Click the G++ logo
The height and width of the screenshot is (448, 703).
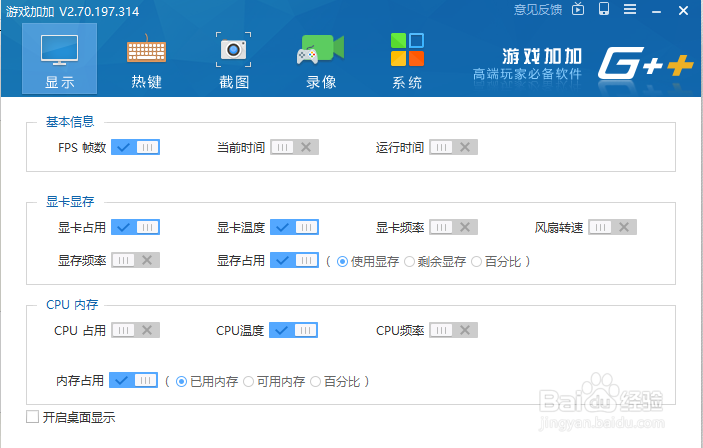click(646, 63)
